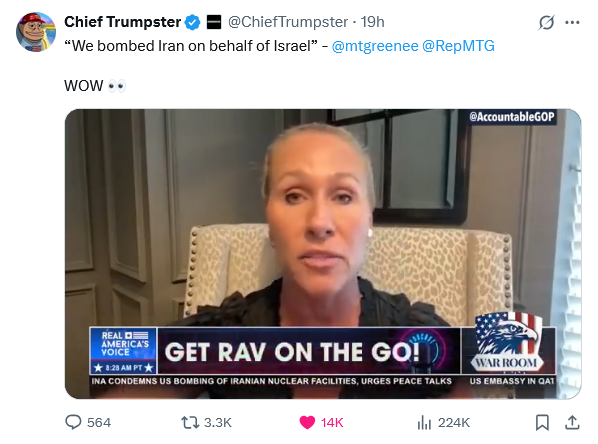This screenshot has height=444, width=598.
Task: Open the @mtgreenee mention link
Action: click(x=375, y=46)
